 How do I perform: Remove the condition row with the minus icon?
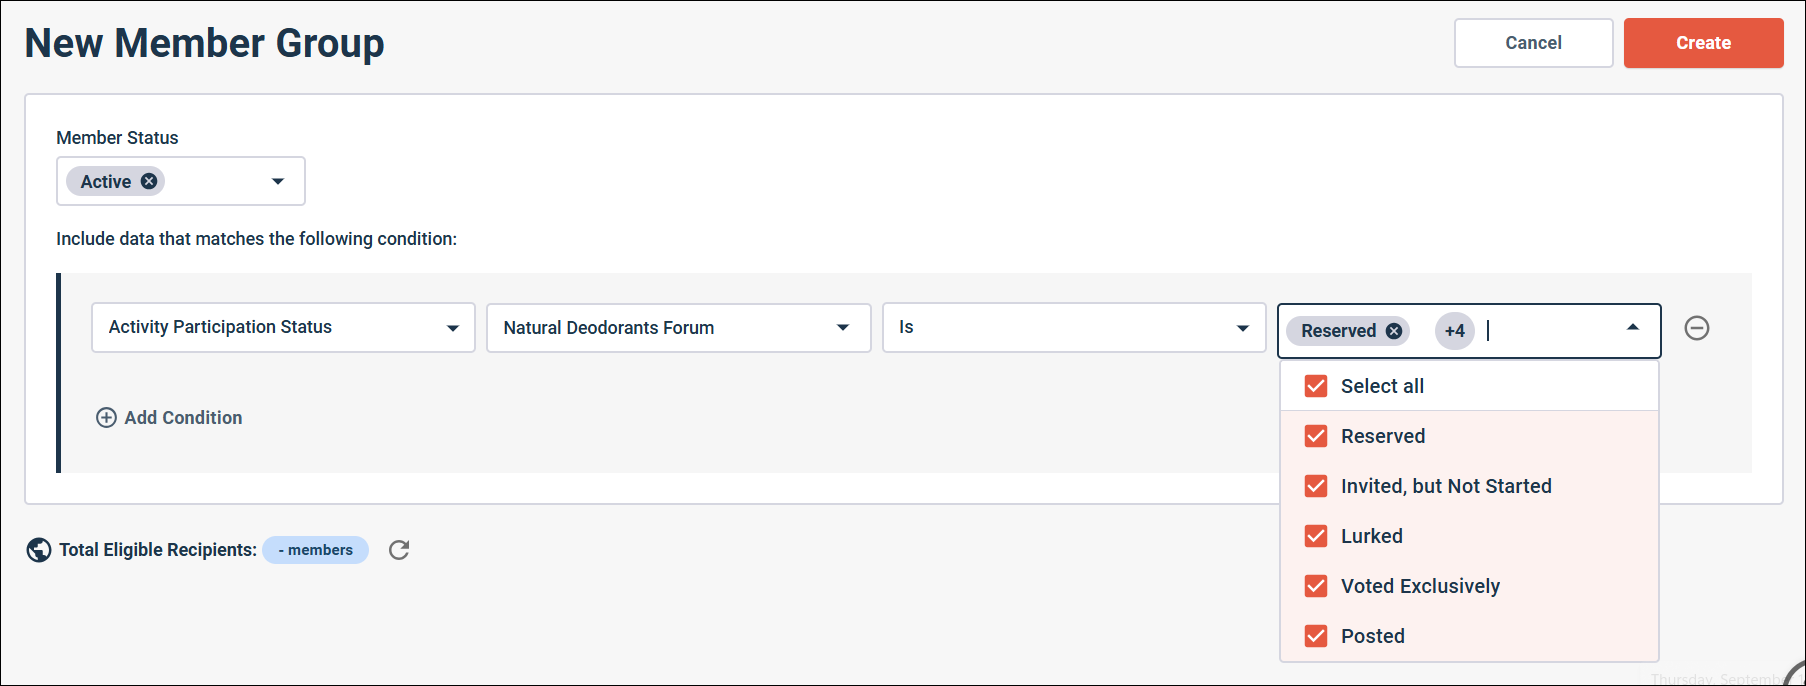pyautogui.click(x=1698, y=328)
